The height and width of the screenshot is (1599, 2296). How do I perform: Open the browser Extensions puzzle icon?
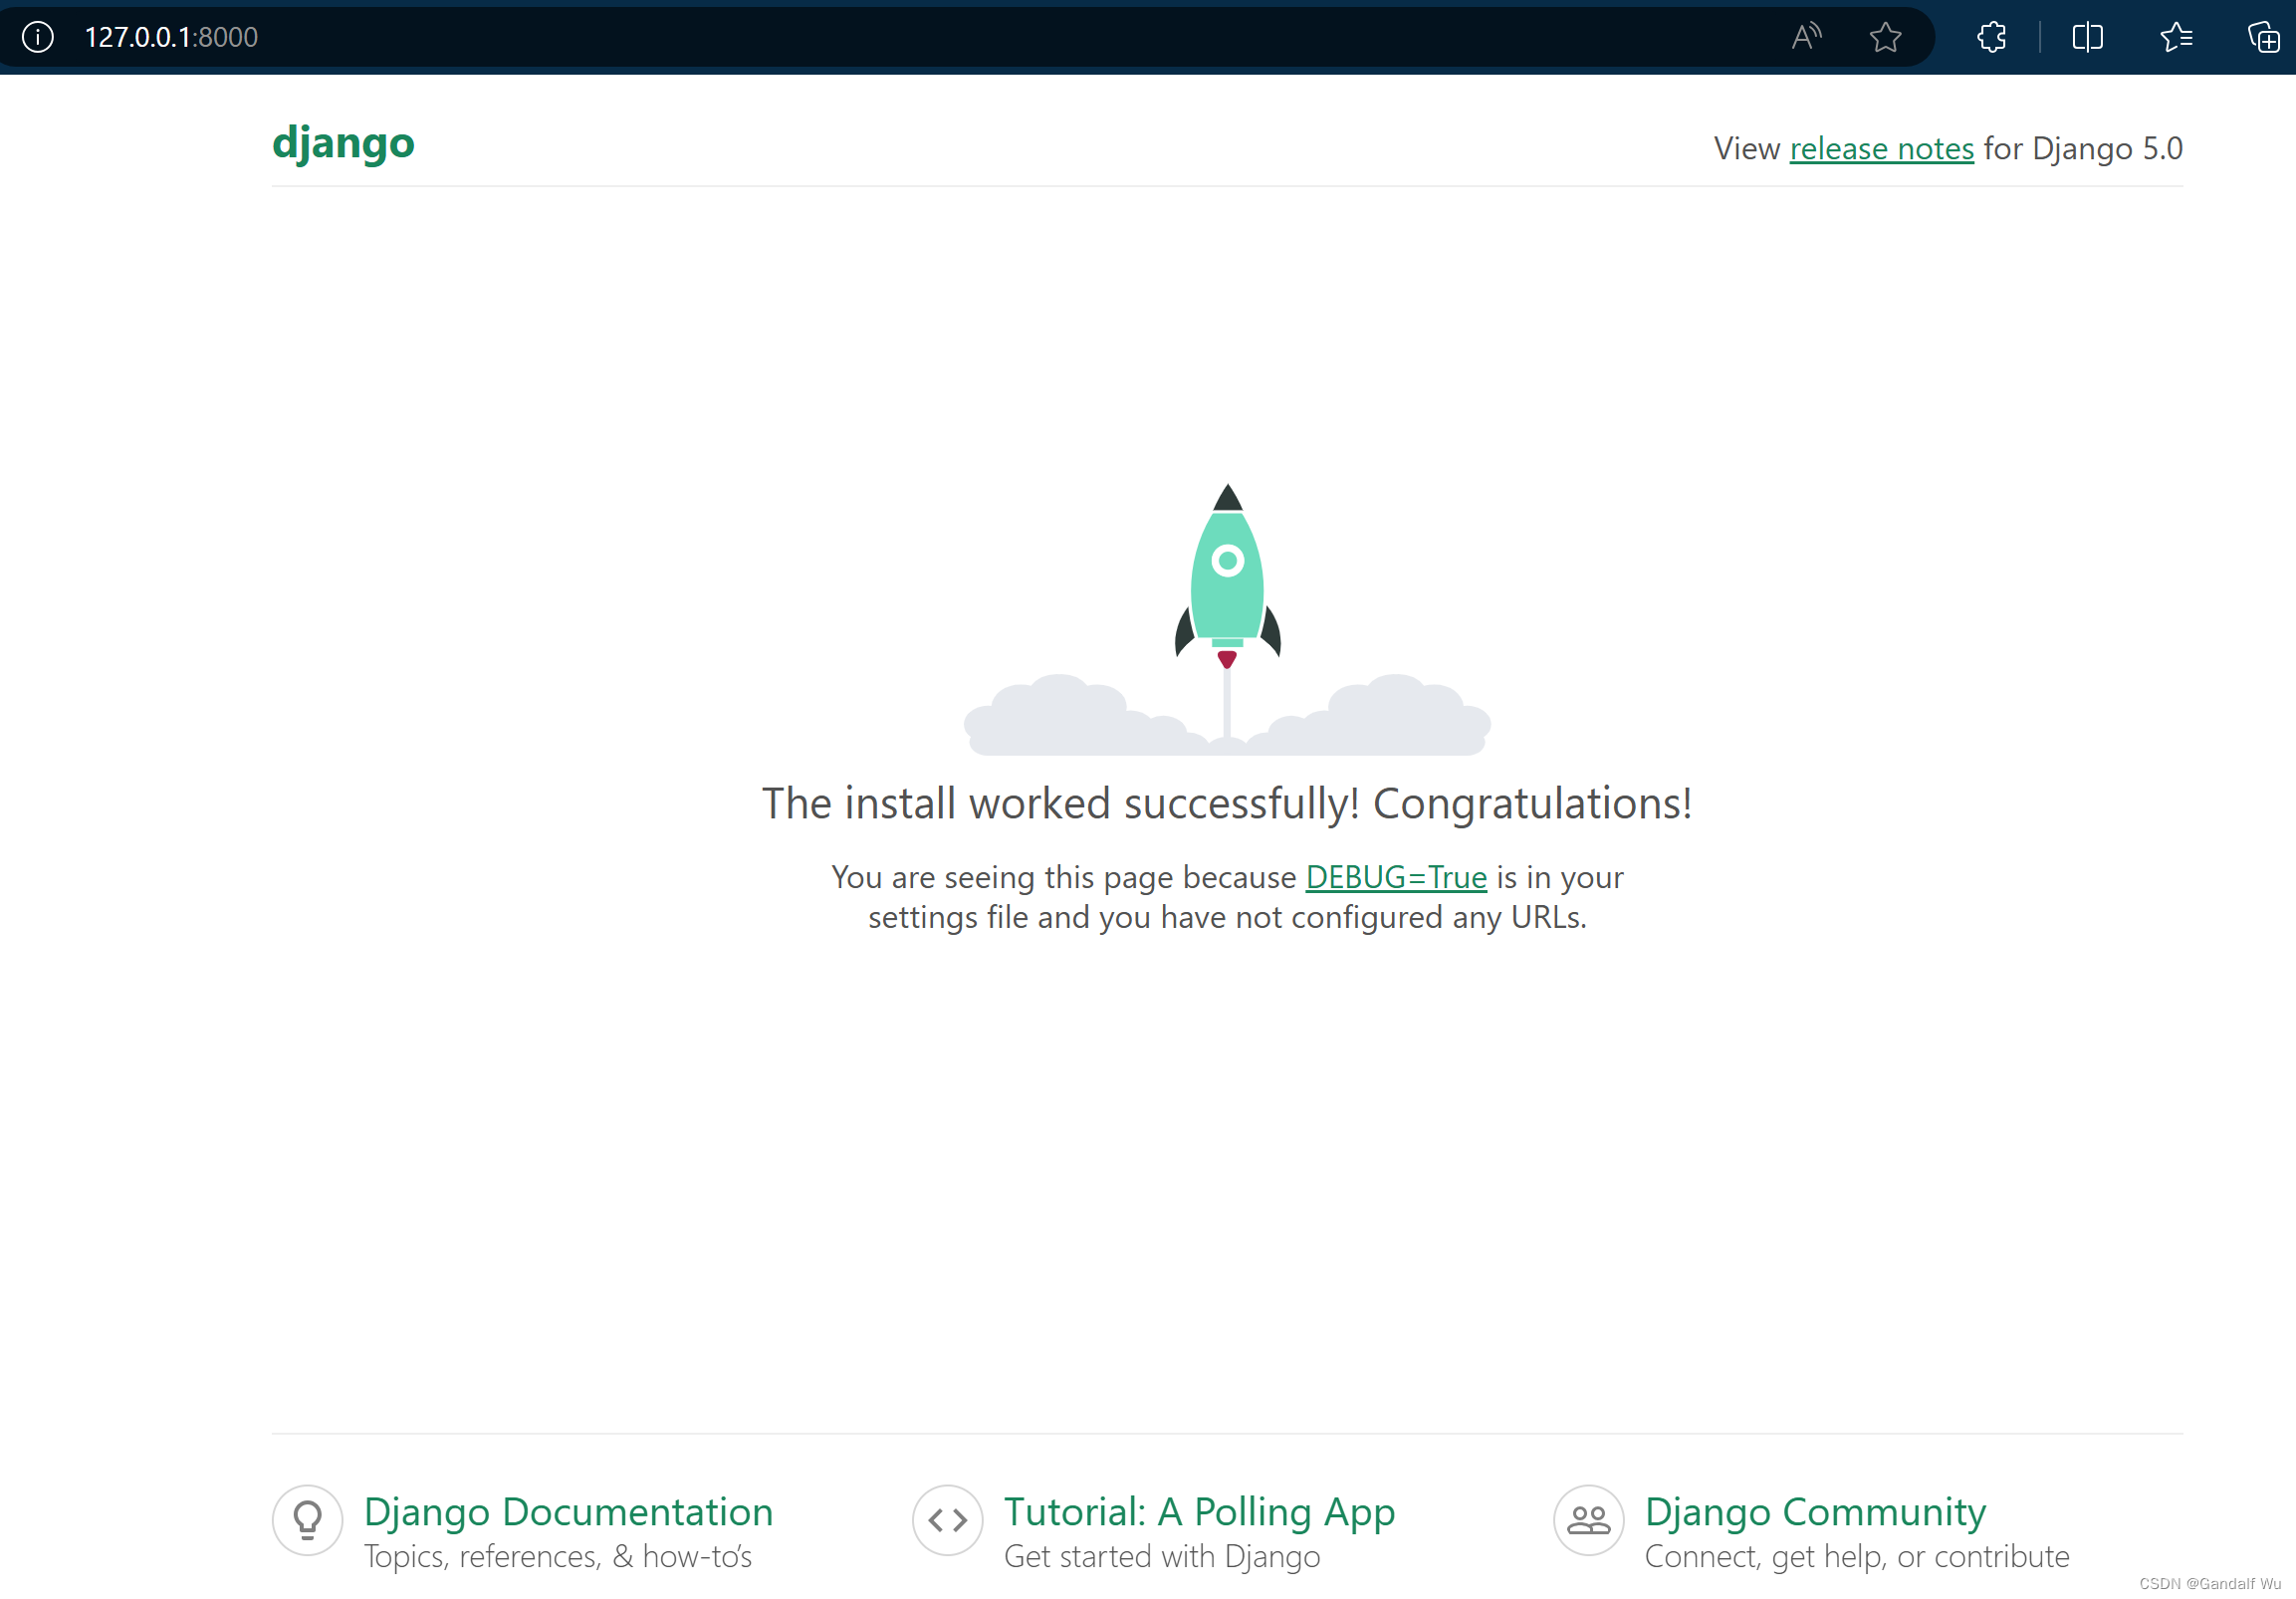[1991, 37]
